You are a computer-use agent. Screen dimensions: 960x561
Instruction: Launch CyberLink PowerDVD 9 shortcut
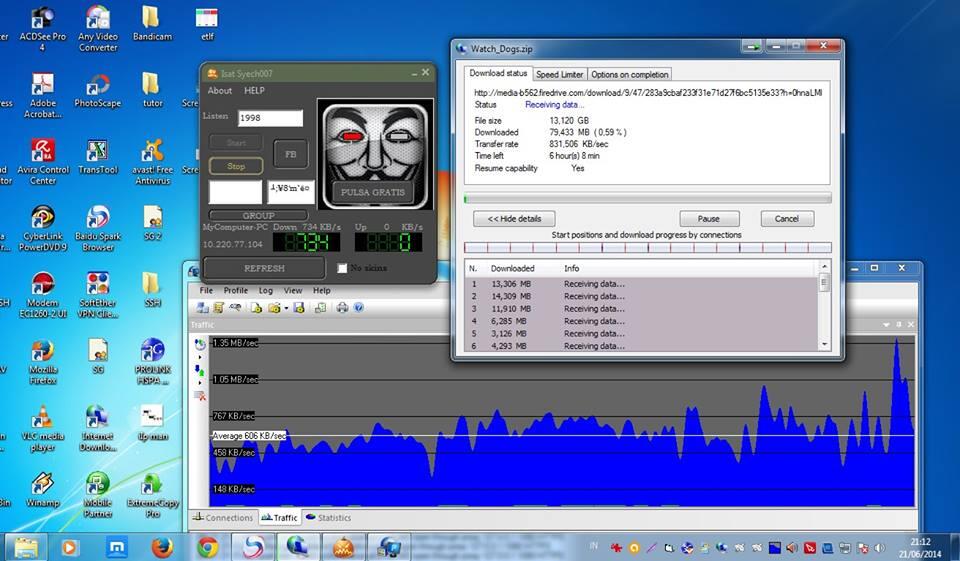[42, 228]
